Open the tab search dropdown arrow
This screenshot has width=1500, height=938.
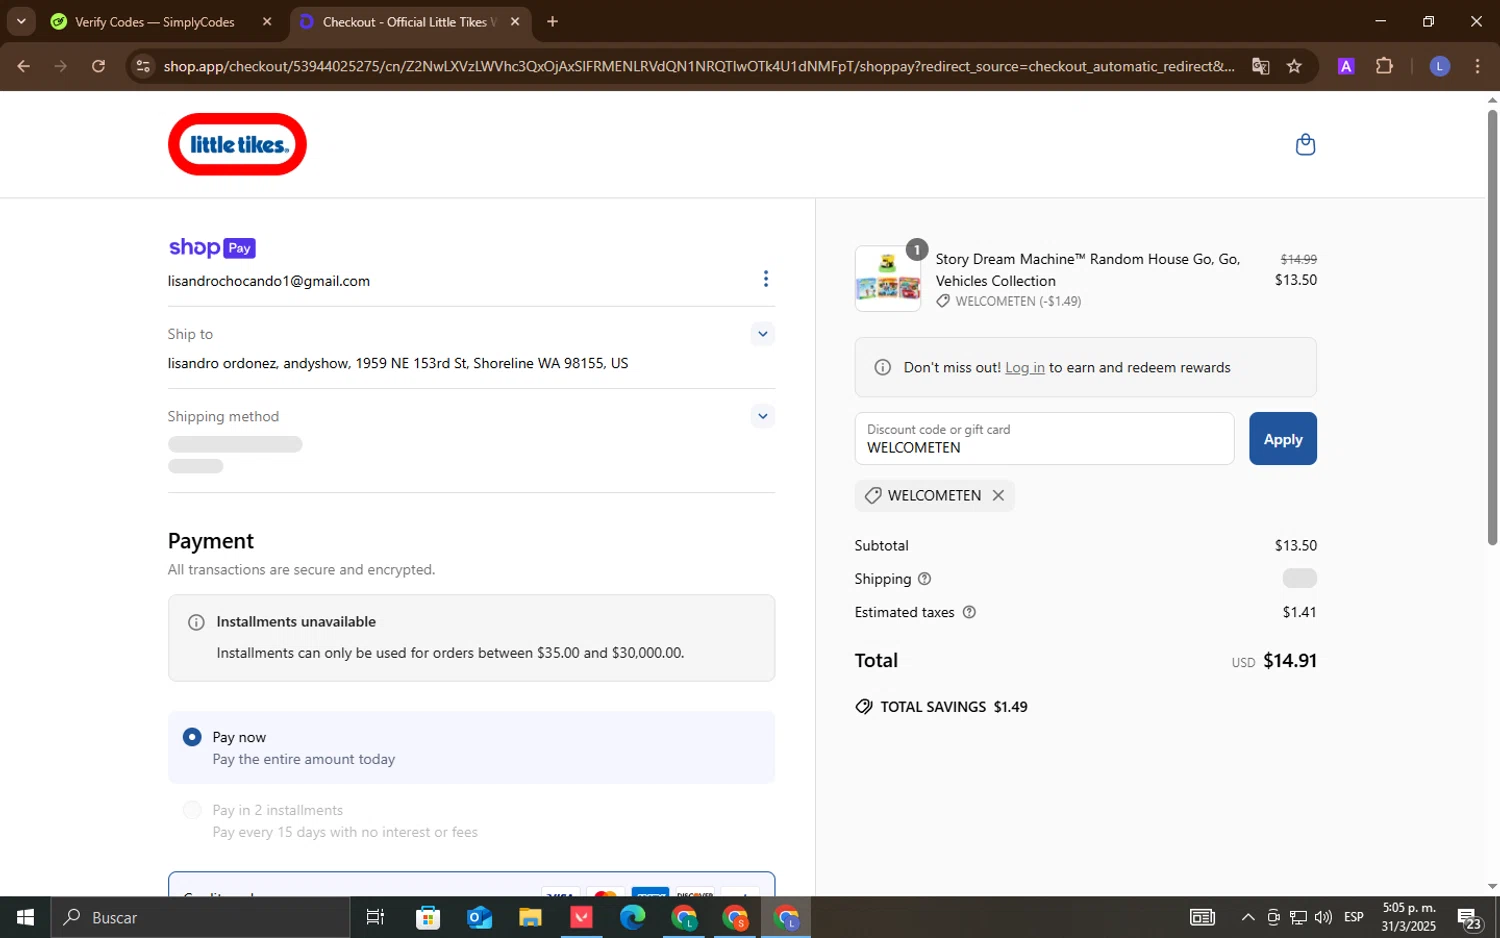coord(21,21)
